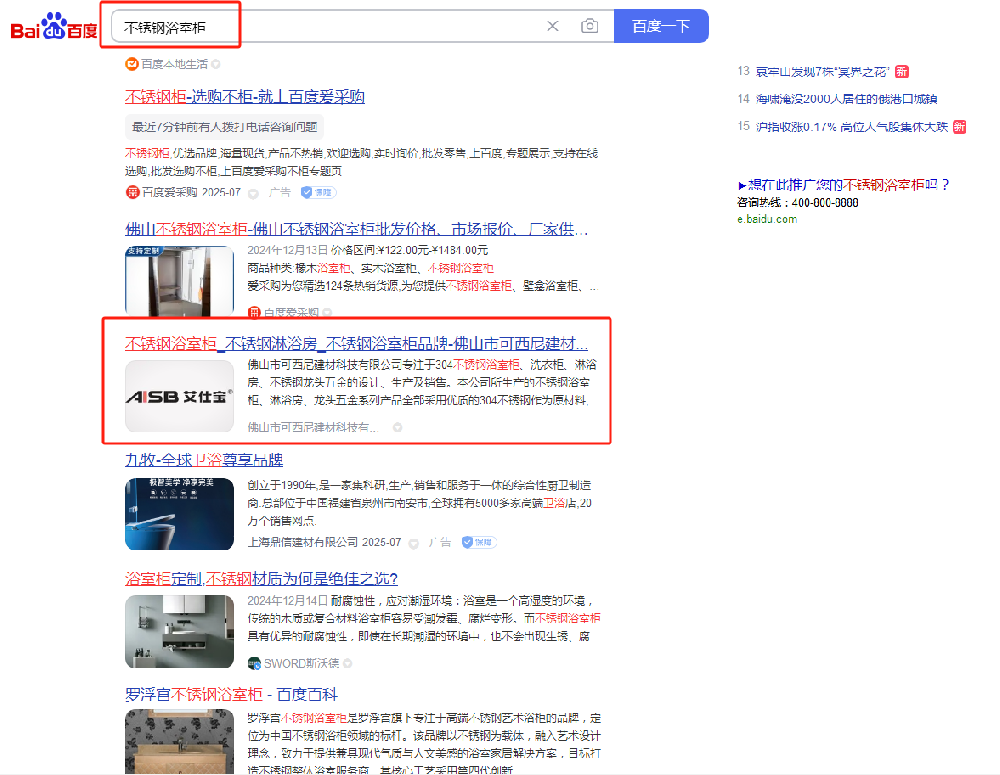This screenshot has width=1000, height=775.
Task: Open the 不锈钢浴室柜_不锈钢淋浴房 佛山市可西尼建材 link
Action: point(357,344)
